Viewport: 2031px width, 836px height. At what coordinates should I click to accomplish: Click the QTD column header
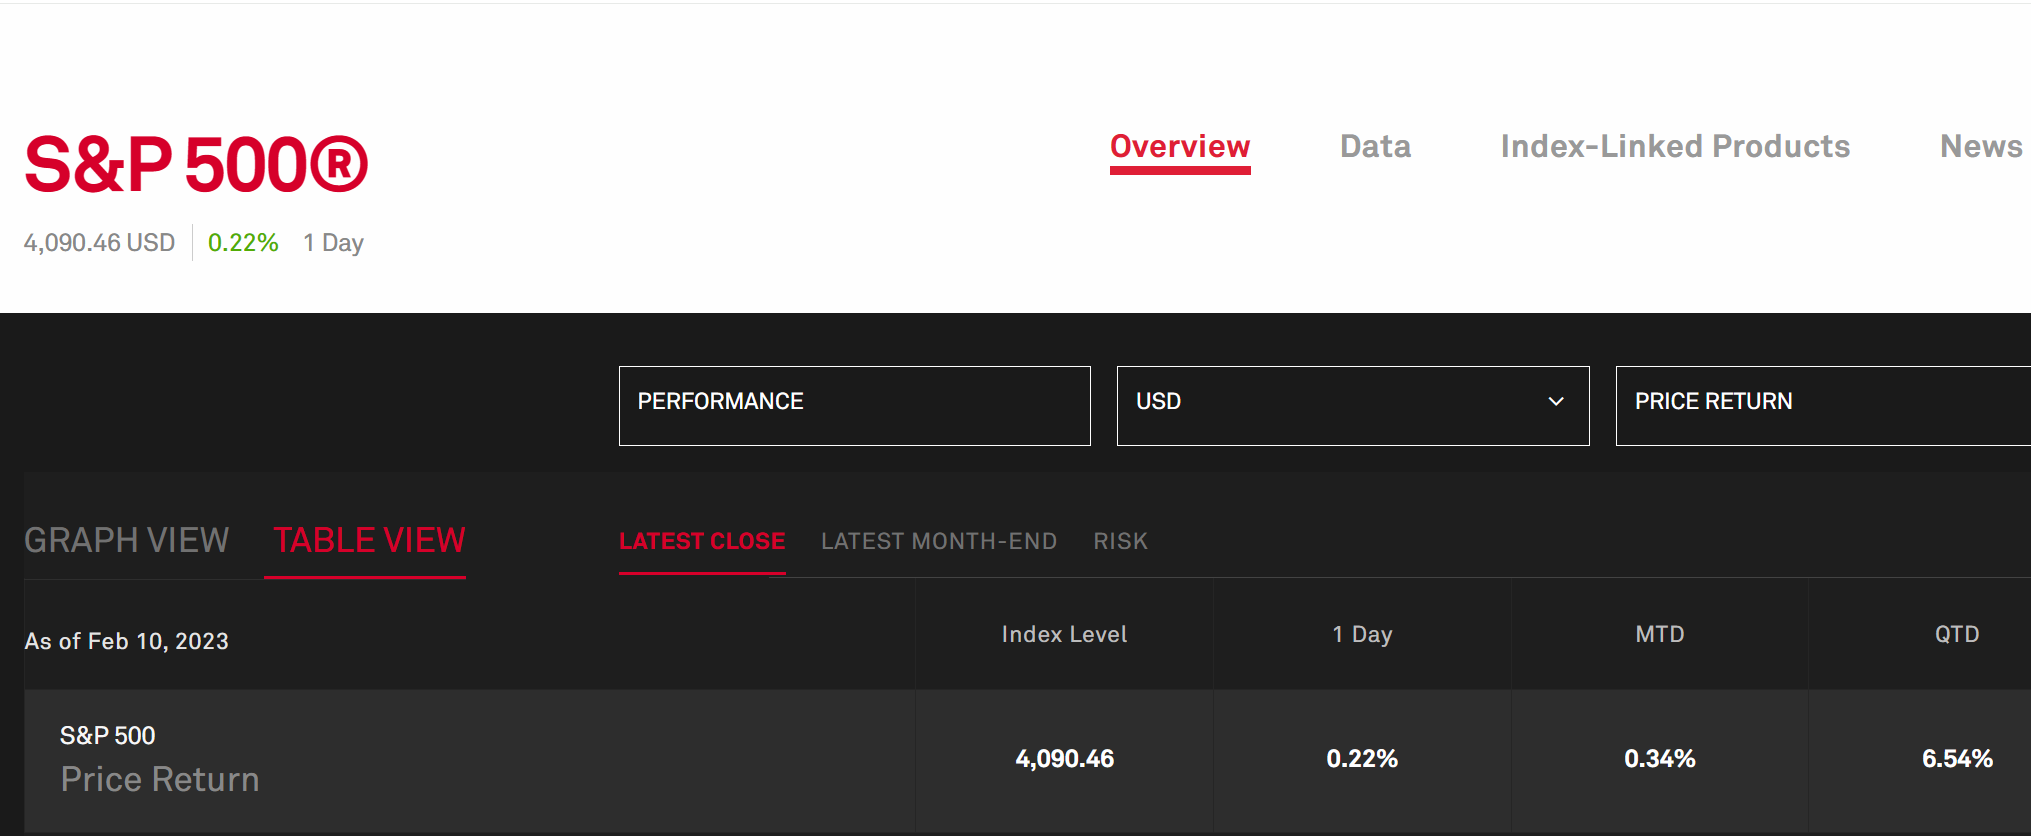[x=1957, y=634]
